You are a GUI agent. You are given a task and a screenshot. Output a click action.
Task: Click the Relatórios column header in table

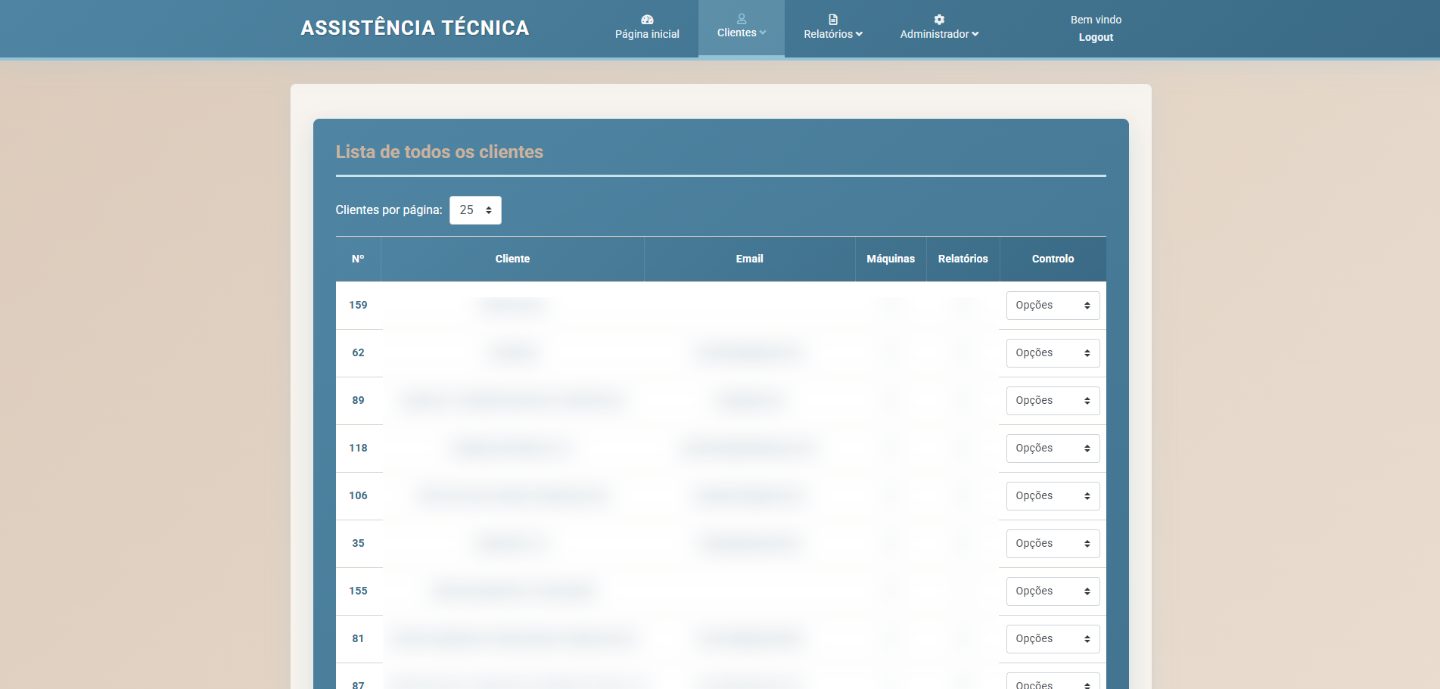point(963,259)
